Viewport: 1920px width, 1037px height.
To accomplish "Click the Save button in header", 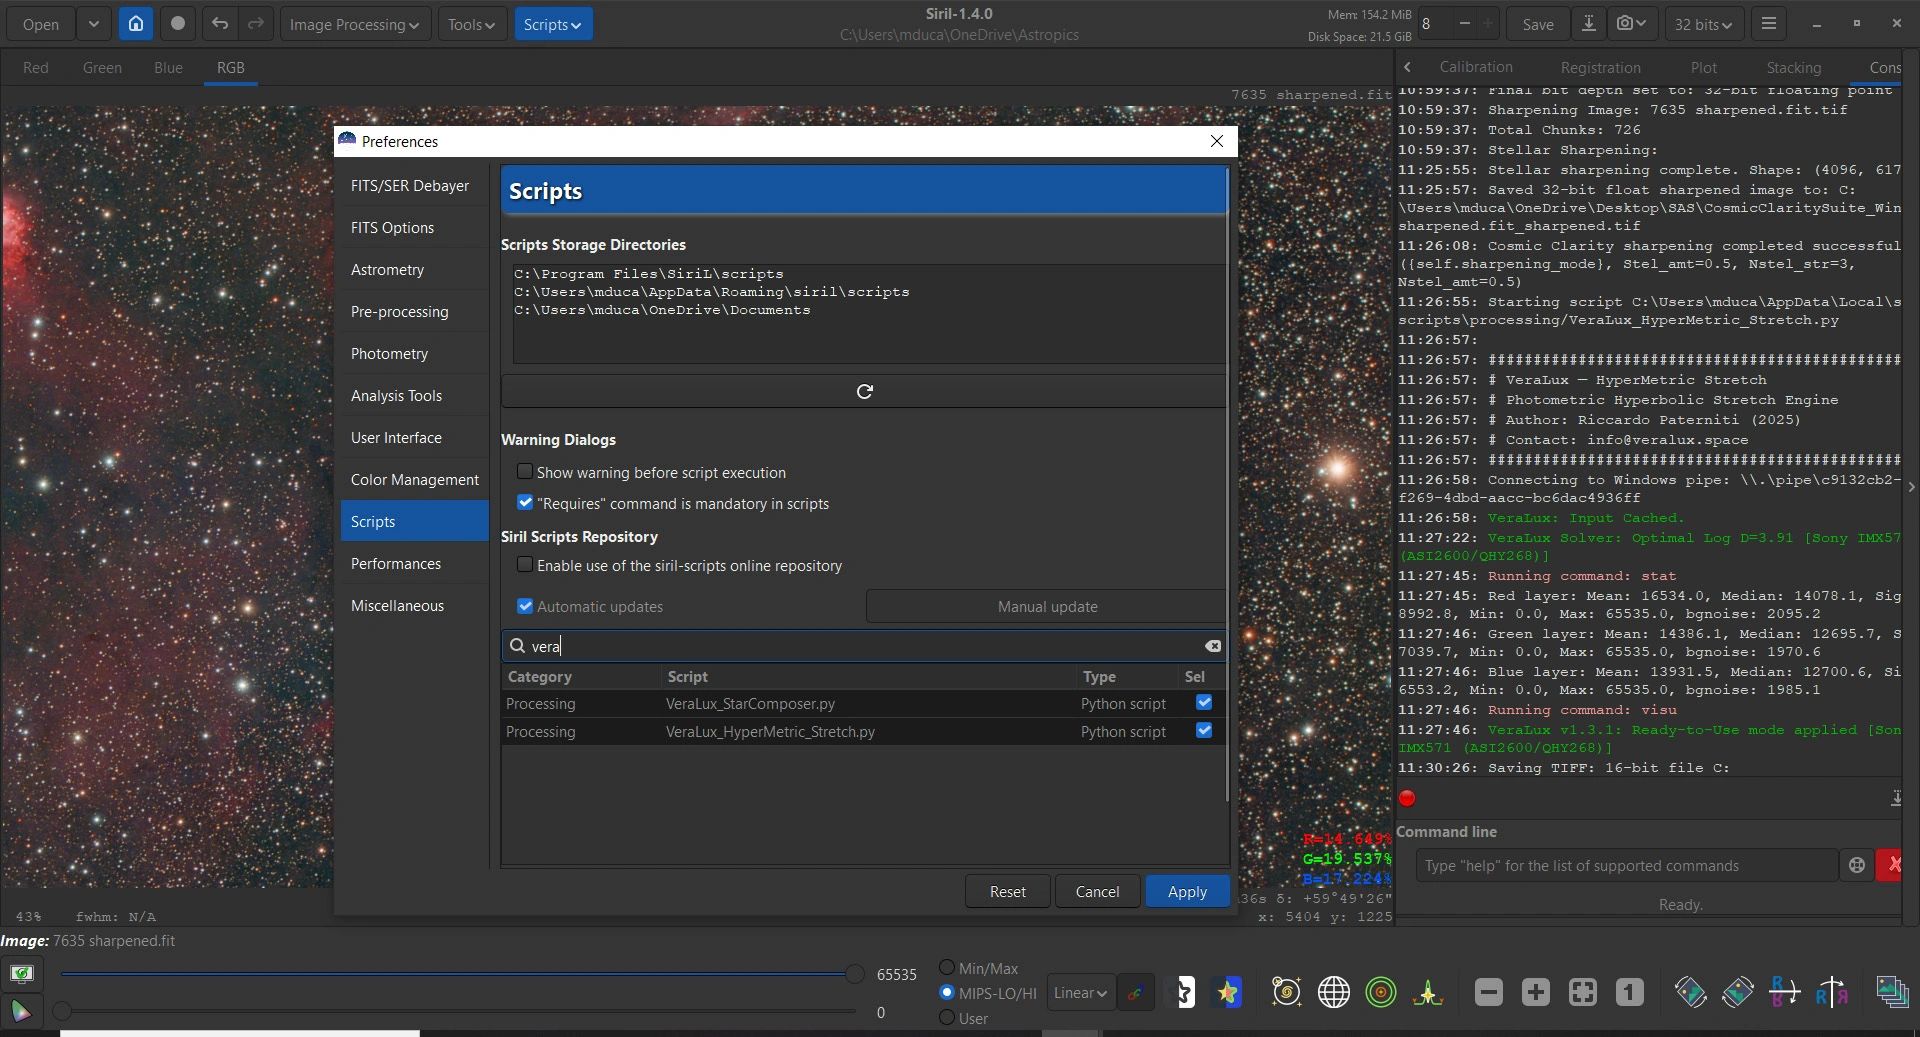I will click(1538, 24).
